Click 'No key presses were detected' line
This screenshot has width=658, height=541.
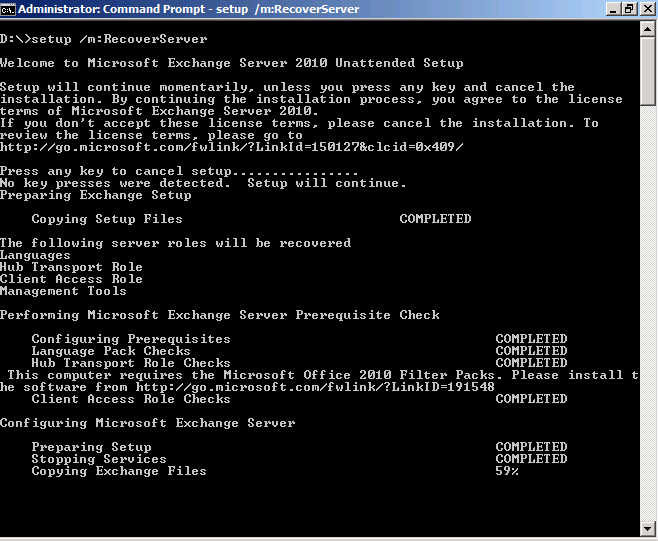pos(203,183)
